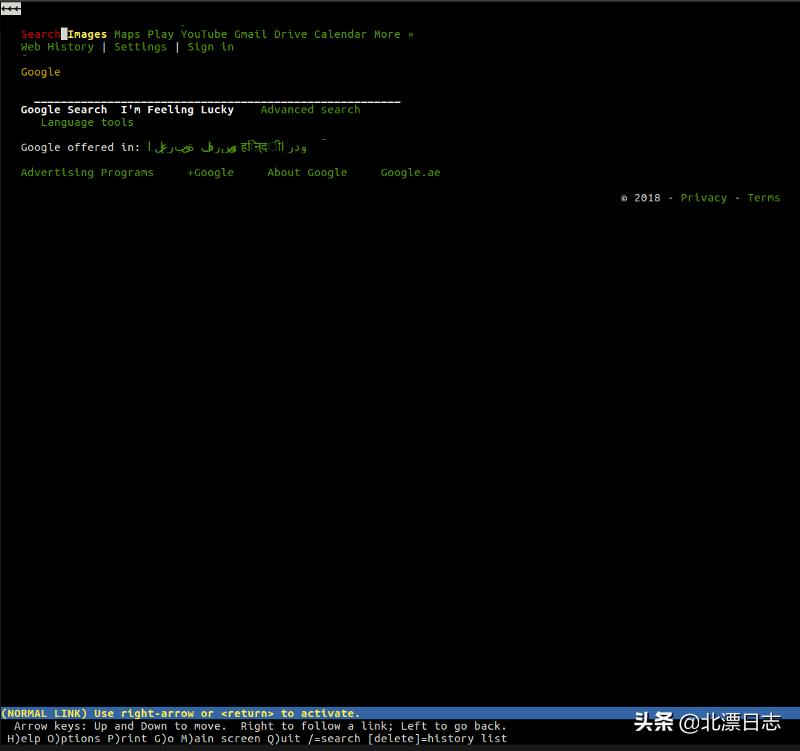Expand the More » link

394,34
